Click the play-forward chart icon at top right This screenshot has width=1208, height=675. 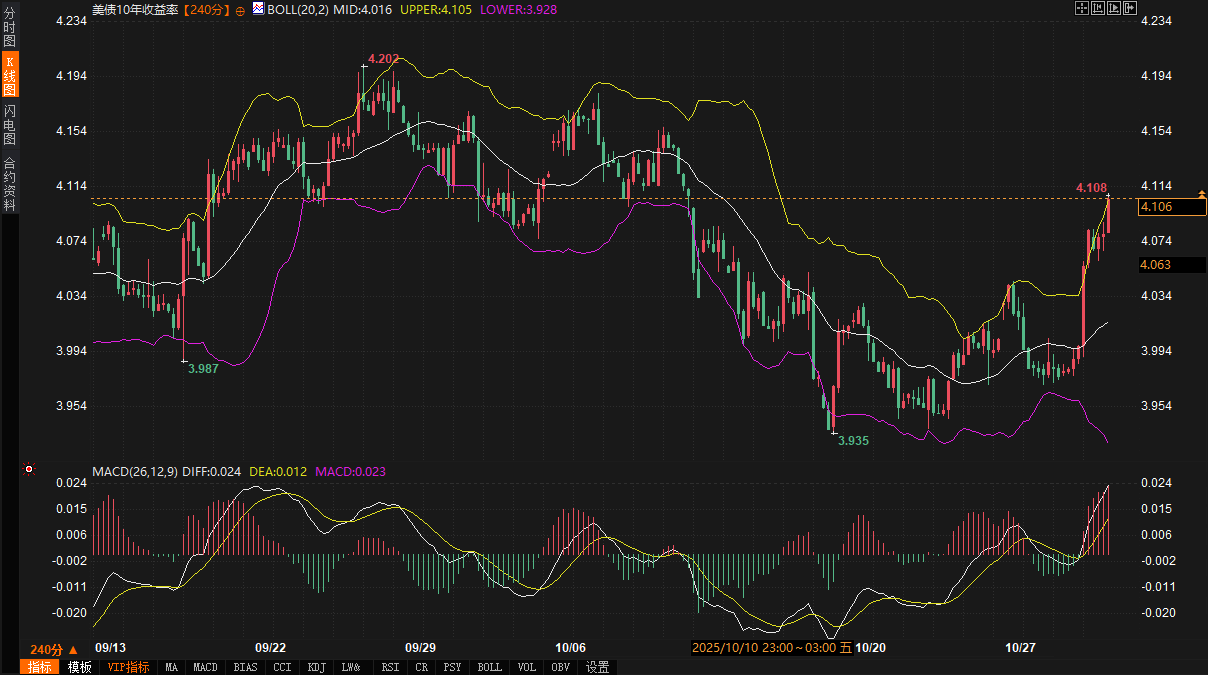click(1114, 8)
